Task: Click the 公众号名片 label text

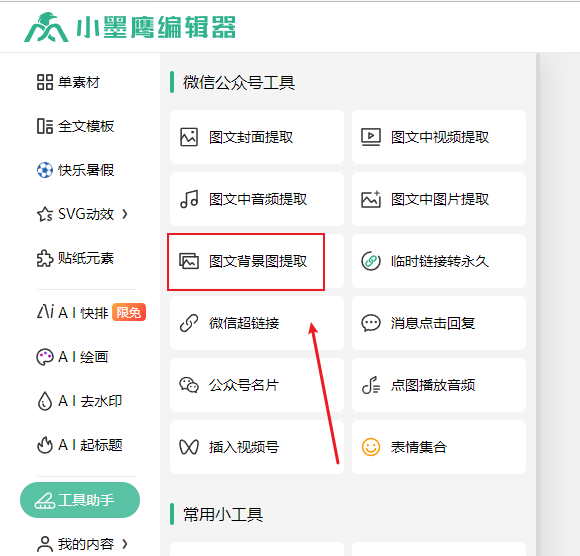Action: [x=244, y=385]
